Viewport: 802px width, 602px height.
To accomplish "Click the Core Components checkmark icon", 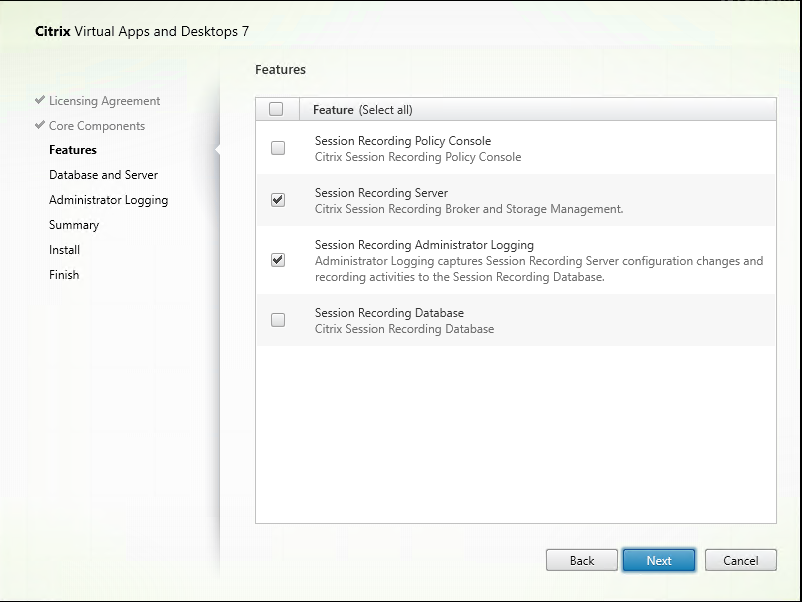I will [40, 126].
